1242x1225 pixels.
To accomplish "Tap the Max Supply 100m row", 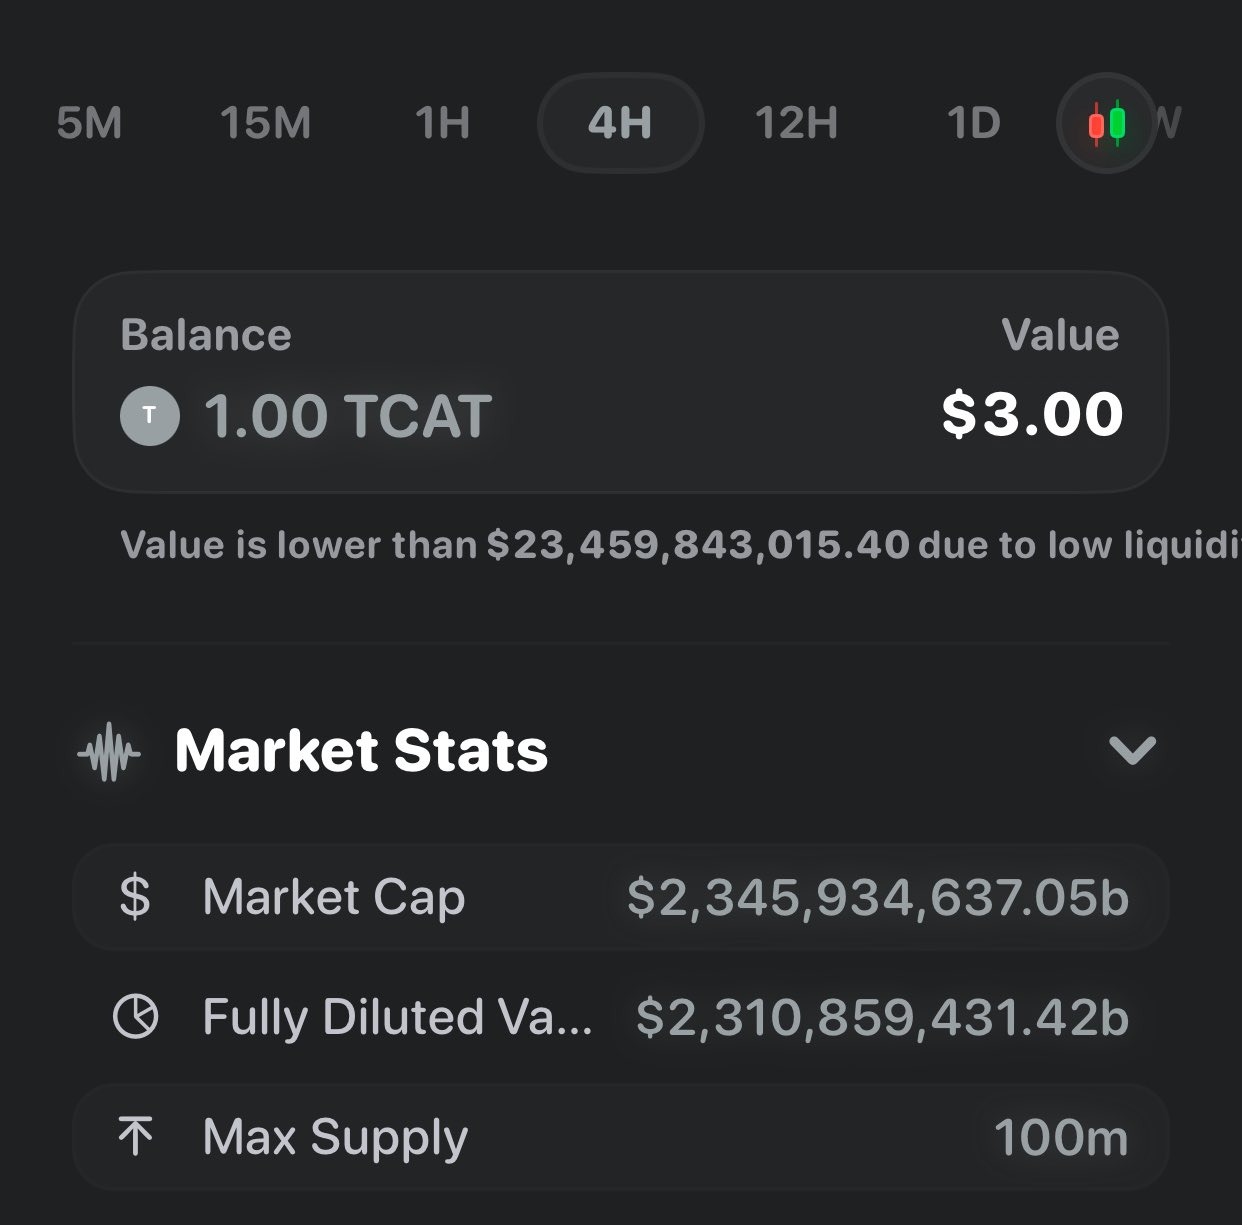I will [620, 1137].
